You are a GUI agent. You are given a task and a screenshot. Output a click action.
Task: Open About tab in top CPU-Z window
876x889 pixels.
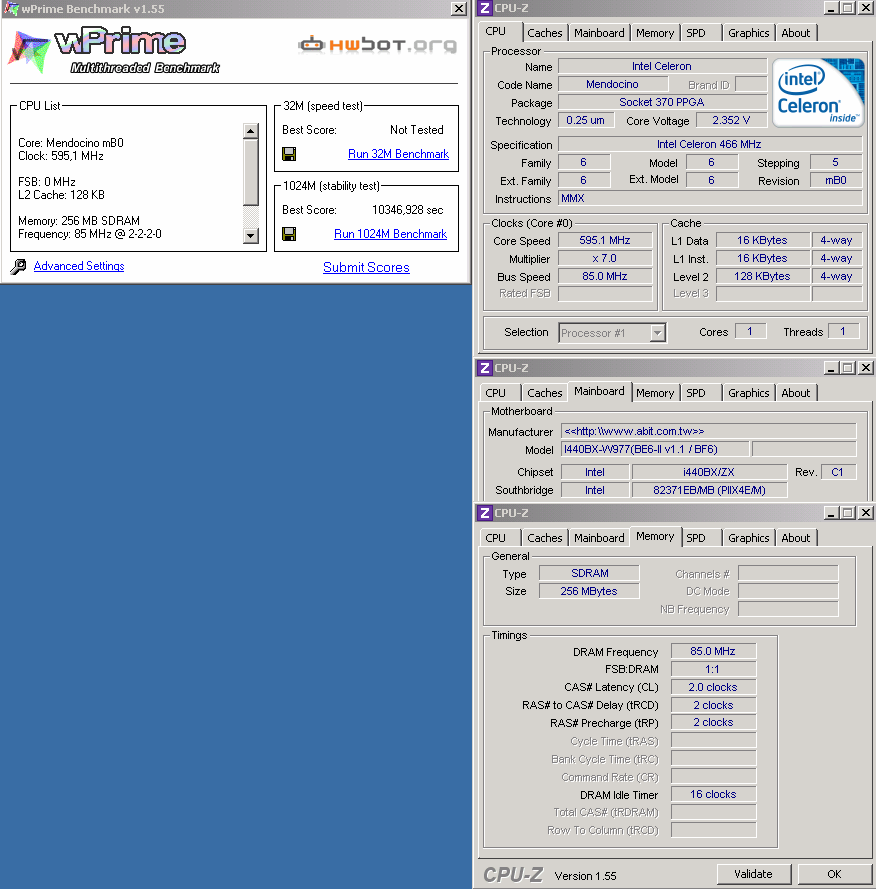tap(795, 33)
